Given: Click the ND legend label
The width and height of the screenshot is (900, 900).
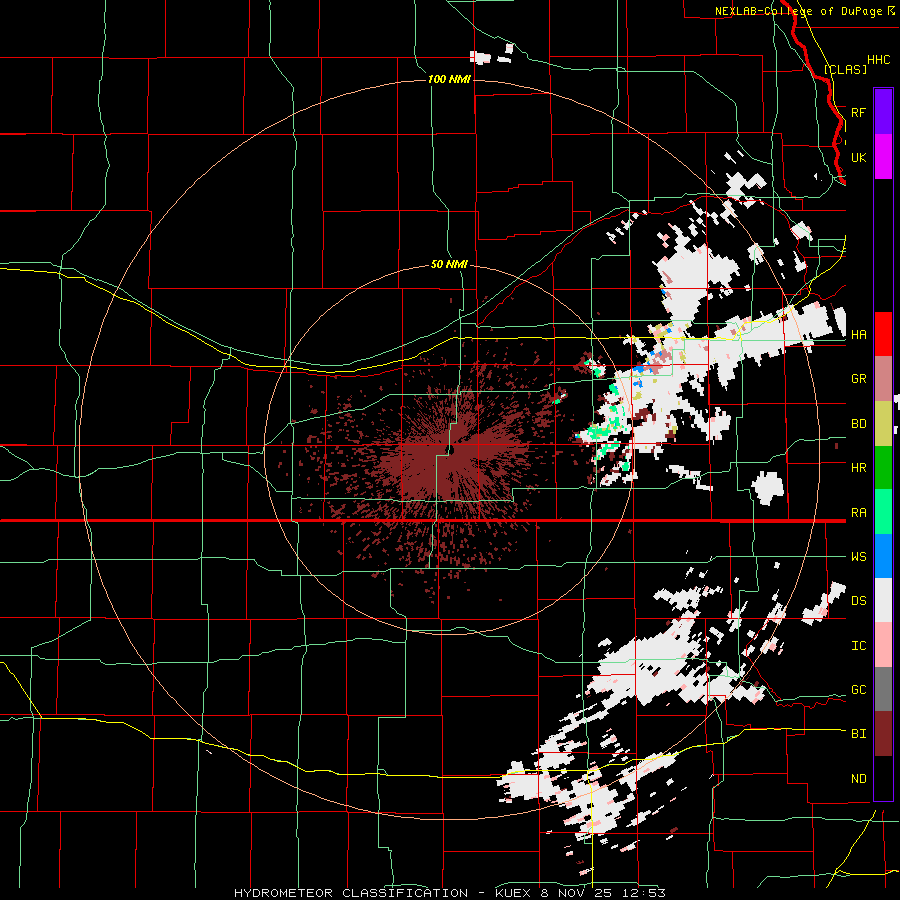Looking at the screenshot, I should point(858,779).
